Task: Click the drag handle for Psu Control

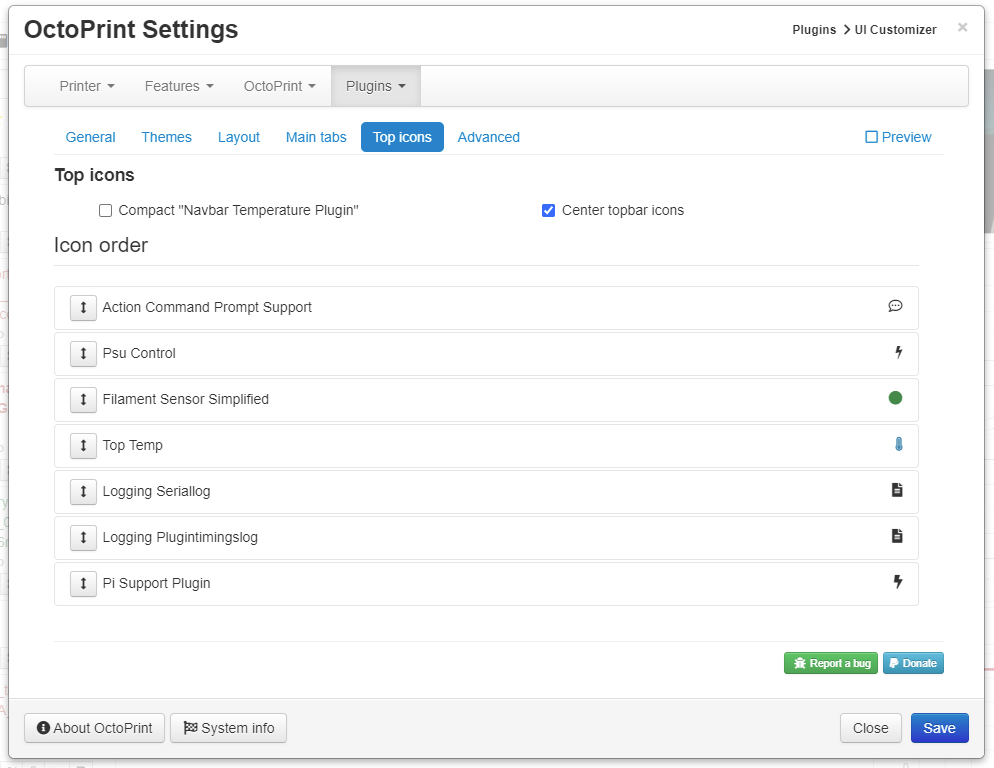Action: (83, 354)
